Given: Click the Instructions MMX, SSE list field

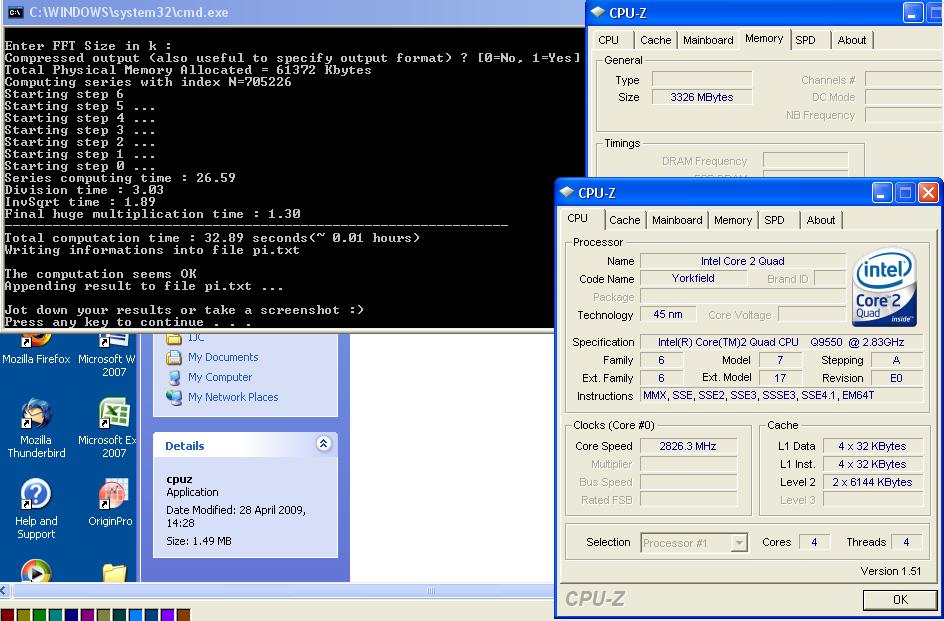Looking at the screenshot, I should pyautogui.click(x=781, y=396).
